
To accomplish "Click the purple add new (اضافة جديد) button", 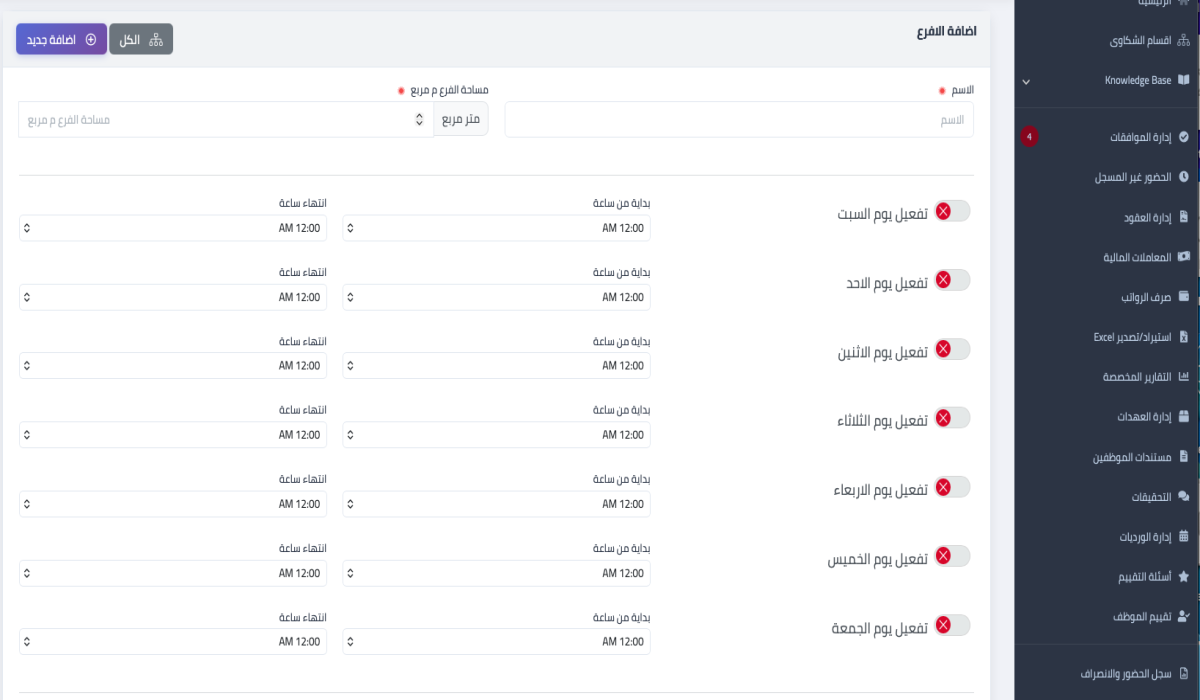I will (61, 39).
